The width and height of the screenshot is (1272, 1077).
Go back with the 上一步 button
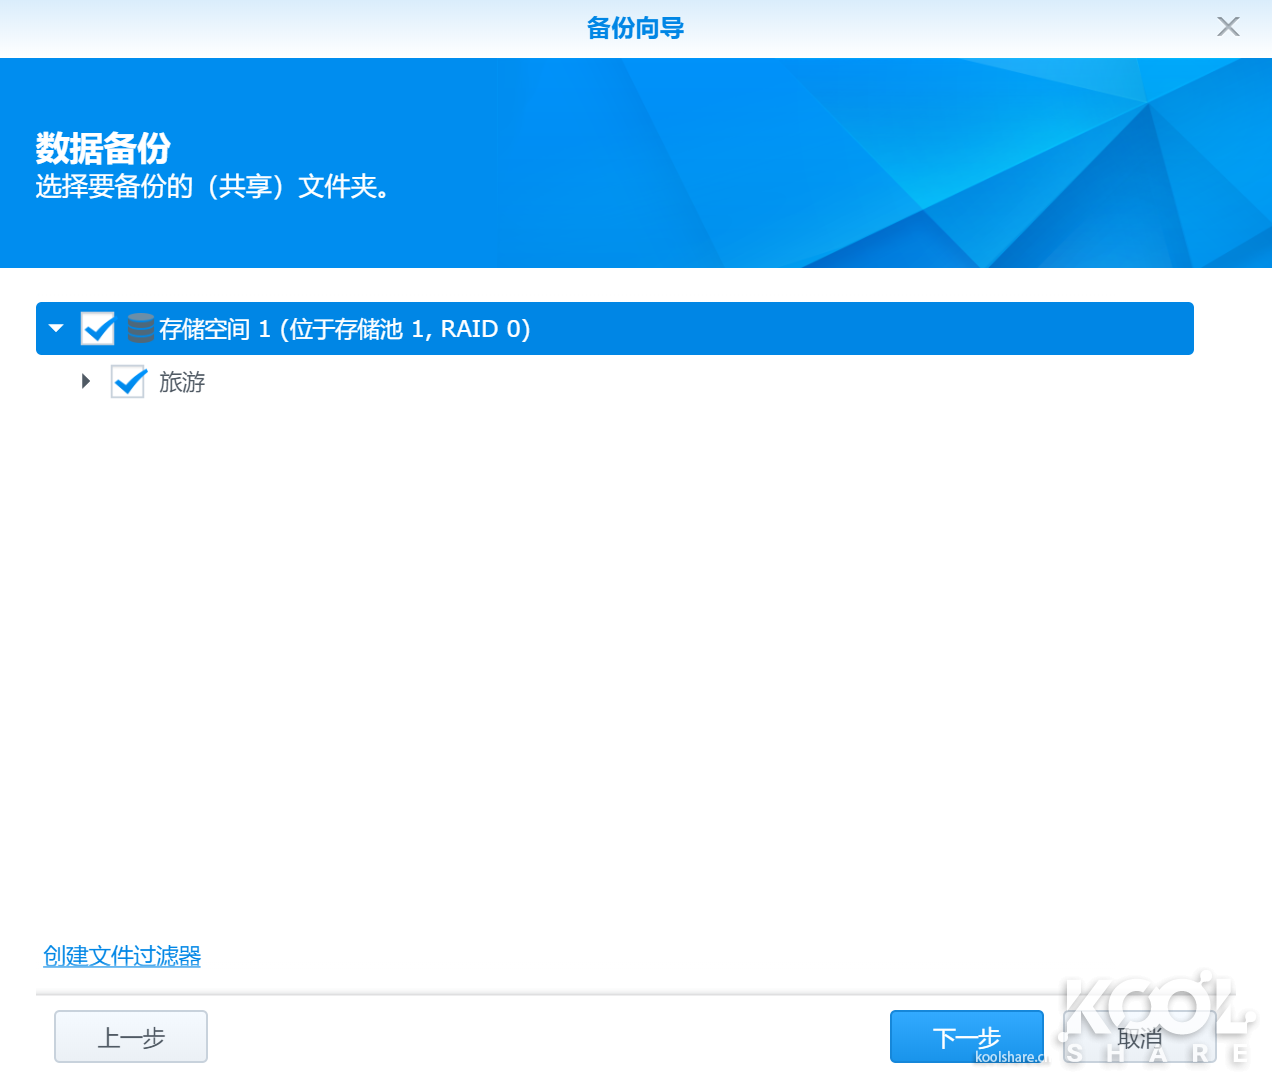[x=131, y=1037]
